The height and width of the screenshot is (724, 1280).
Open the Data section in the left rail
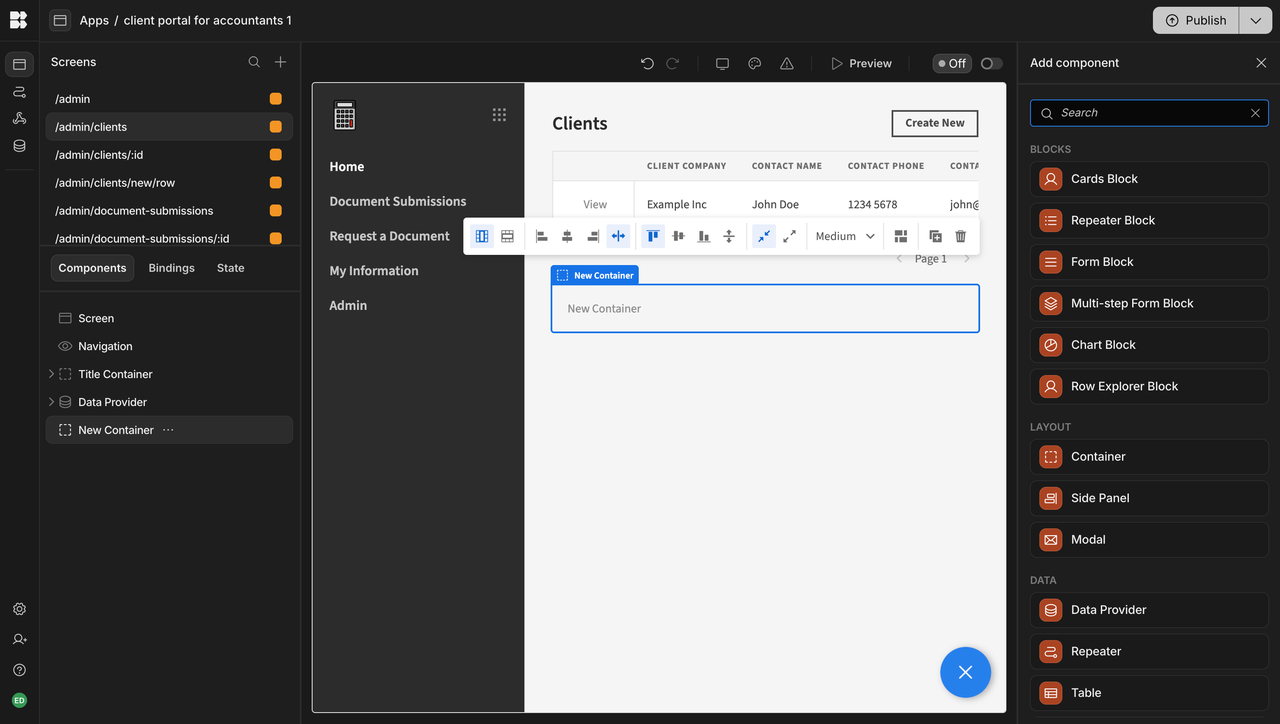coord(20,144)
